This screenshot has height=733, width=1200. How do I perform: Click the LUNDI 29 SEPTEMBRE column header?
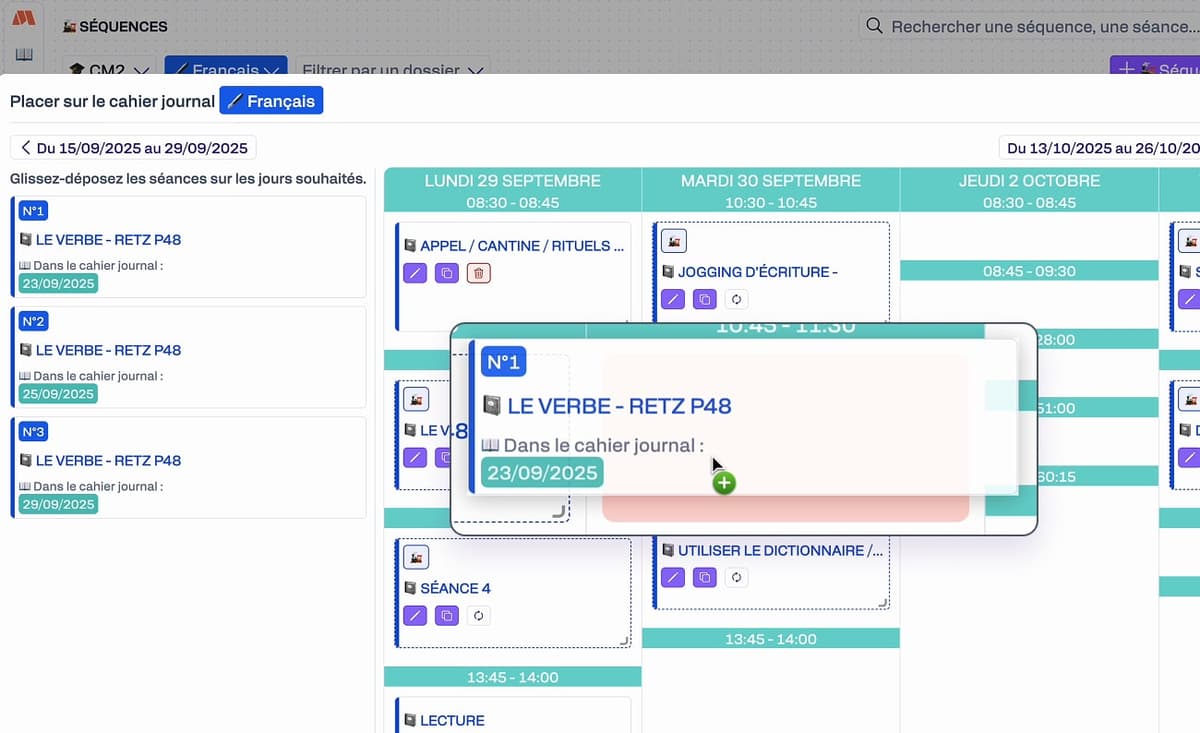tap(512, 181)
